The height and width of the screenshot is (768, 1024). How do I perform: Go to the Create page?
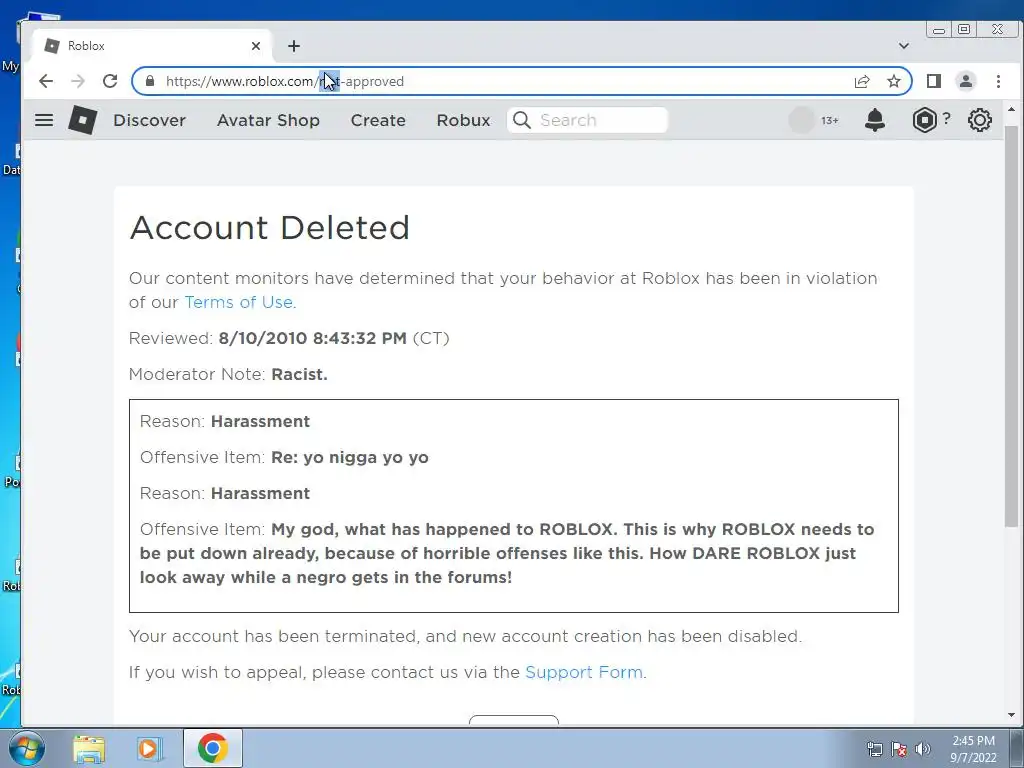tap(378, 120)
